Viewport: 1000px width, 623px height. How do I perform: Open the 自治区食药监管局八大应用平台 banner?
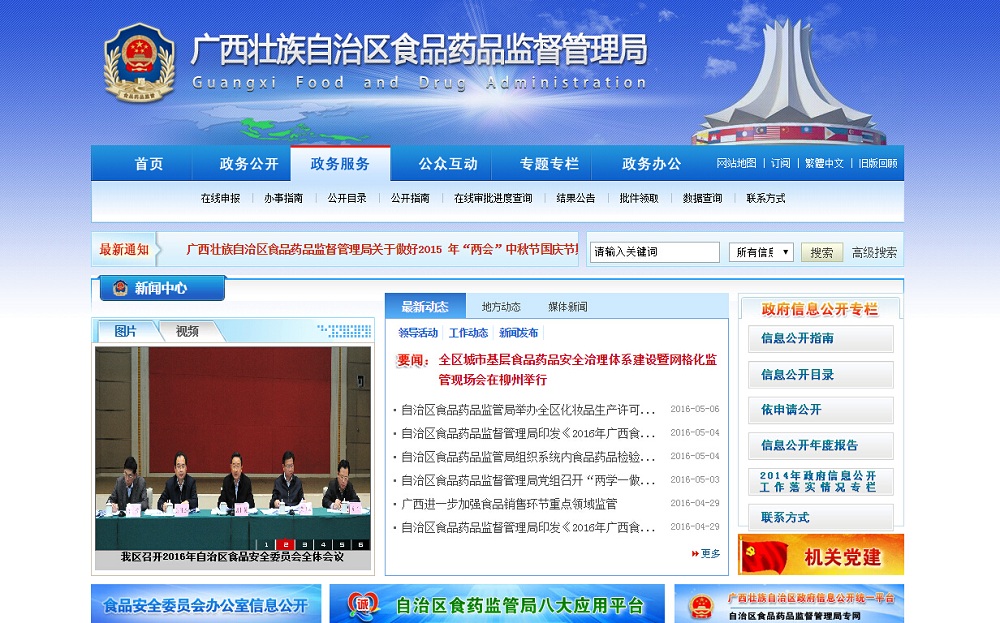[497, 604]
